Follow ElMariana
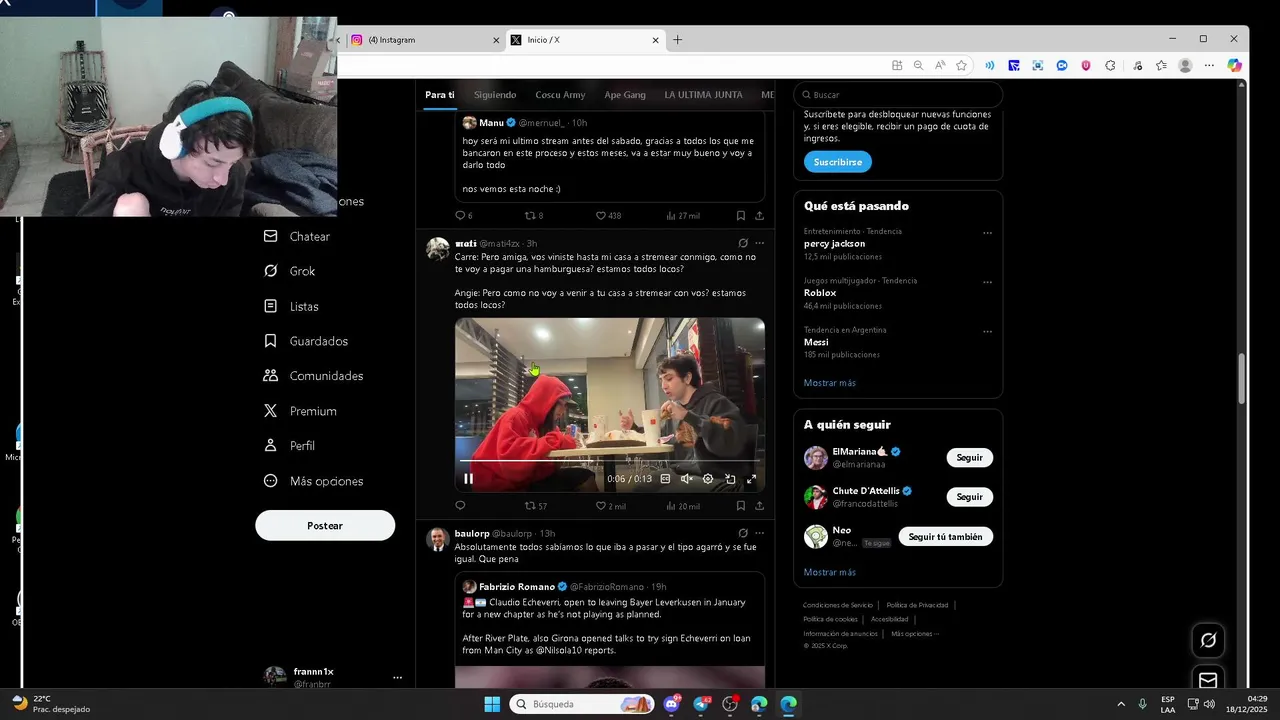 (x=969, y=458)
